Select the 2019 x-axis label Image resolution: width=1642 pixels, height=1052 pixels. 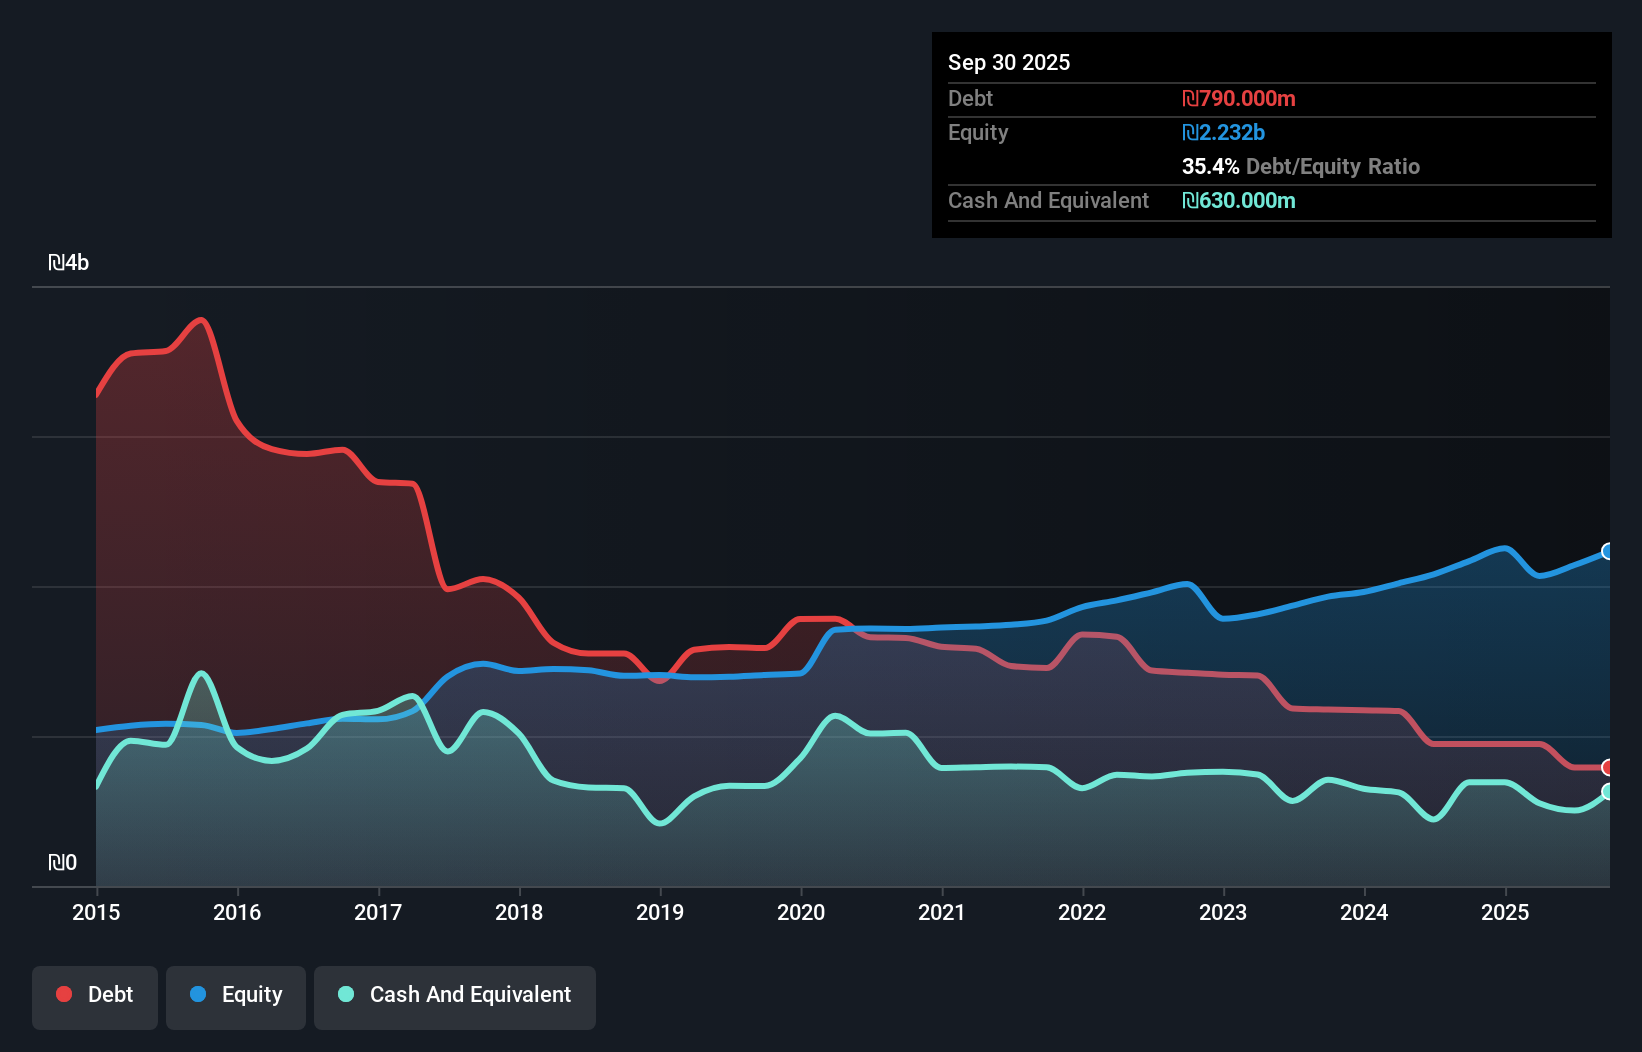click(660, 912)
